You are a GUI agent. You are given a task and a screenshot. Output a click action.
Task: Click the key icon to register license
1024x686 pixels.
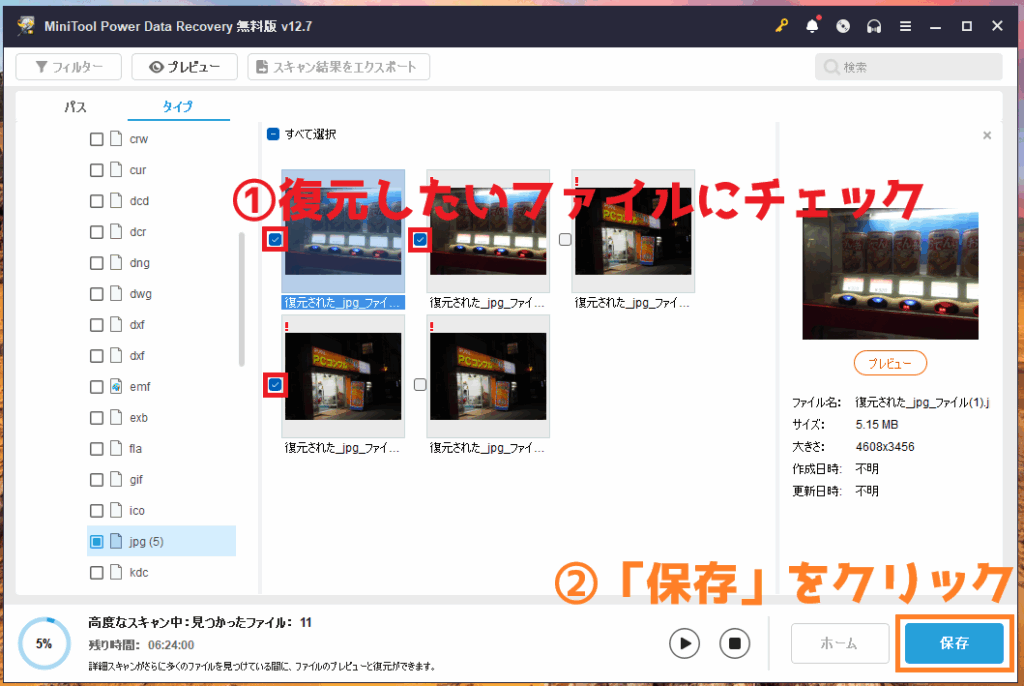coord(781,26)
